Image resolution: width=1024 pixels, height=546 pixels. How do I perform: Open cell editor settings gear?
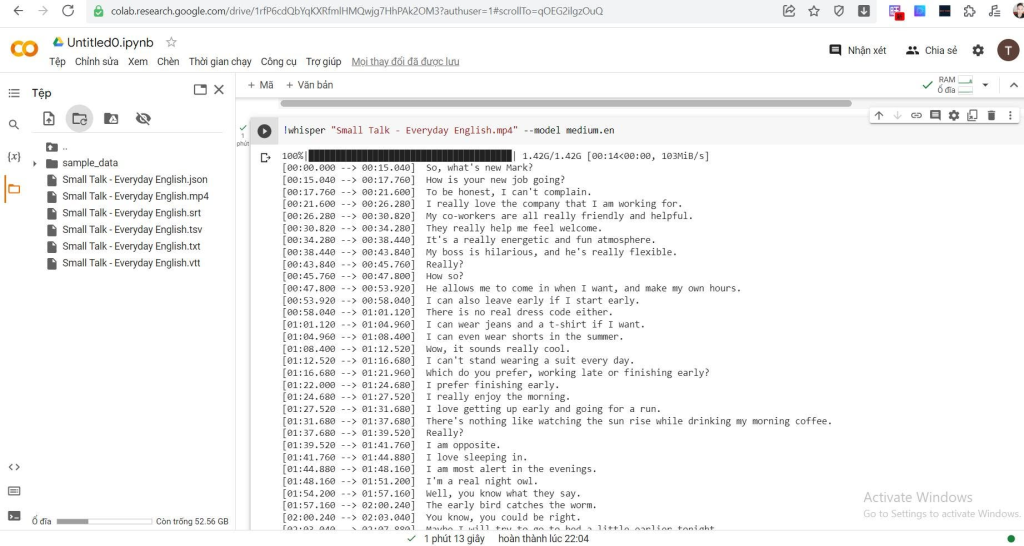[954, 116]
